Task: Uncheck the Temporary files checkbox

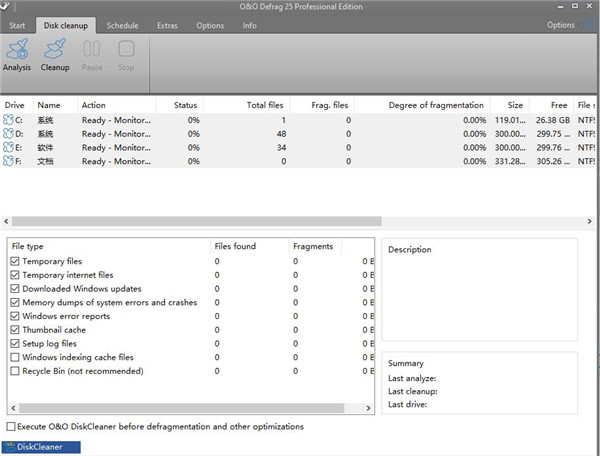Action: 14,261
